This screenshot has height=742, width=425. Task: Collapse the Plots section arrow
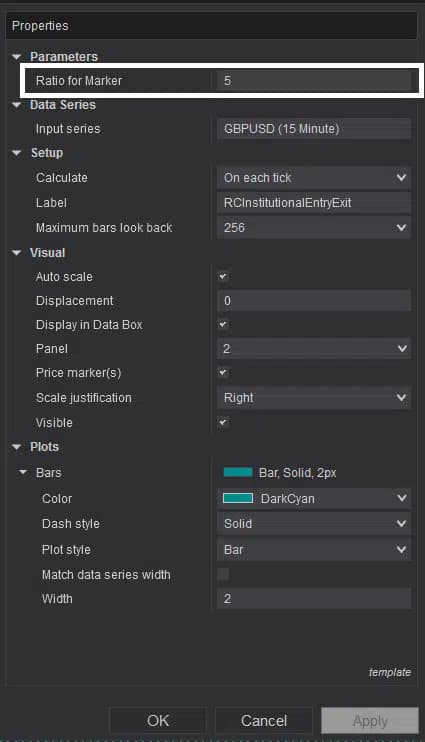pyautogui.click(x=17, y=447)
